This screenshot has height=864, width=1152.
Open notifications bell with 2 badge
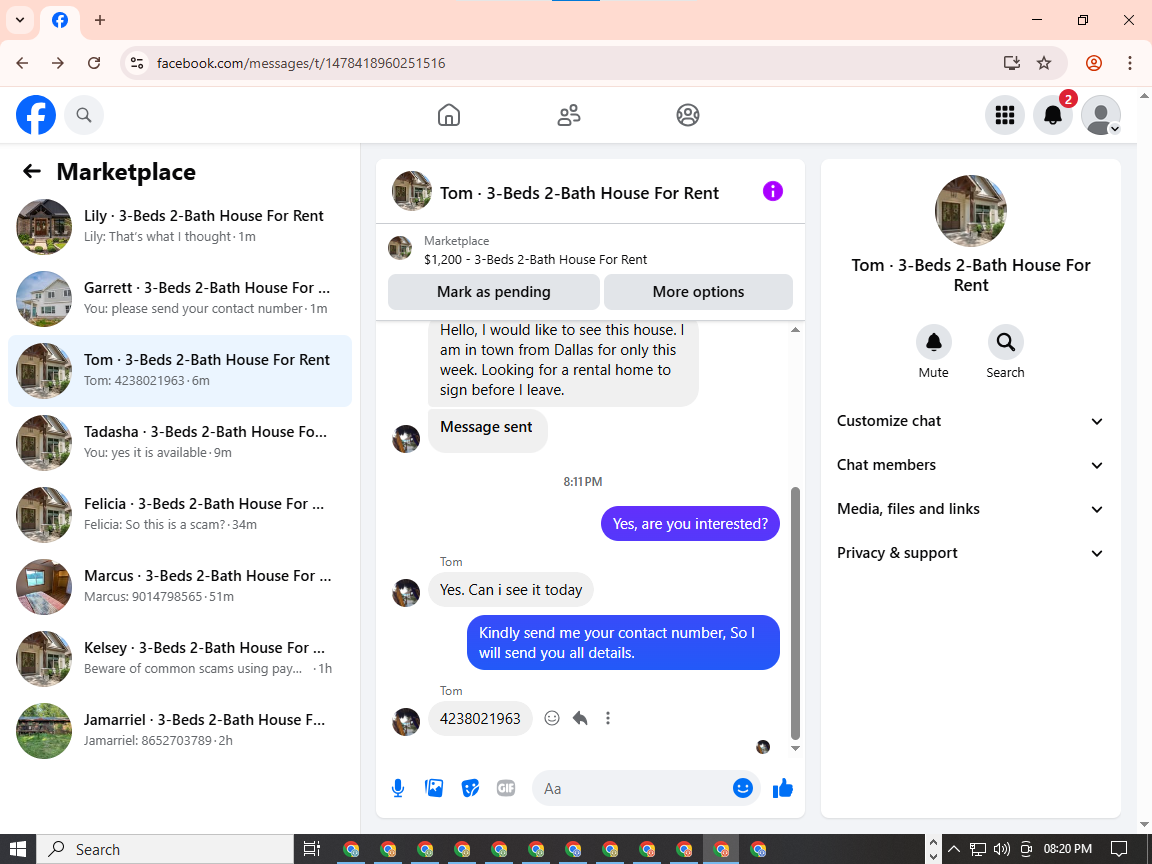[x=1053, y=115]
